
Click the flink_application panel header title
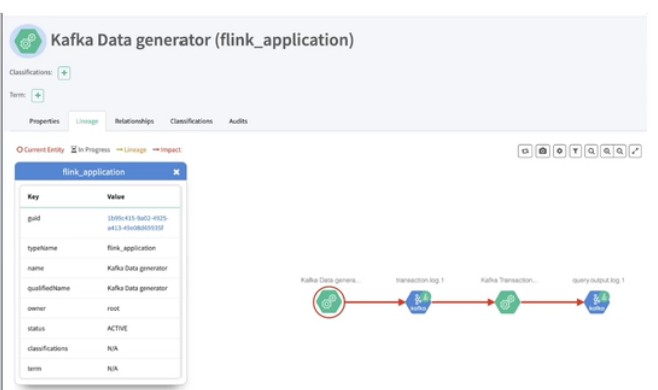(94, 172)
